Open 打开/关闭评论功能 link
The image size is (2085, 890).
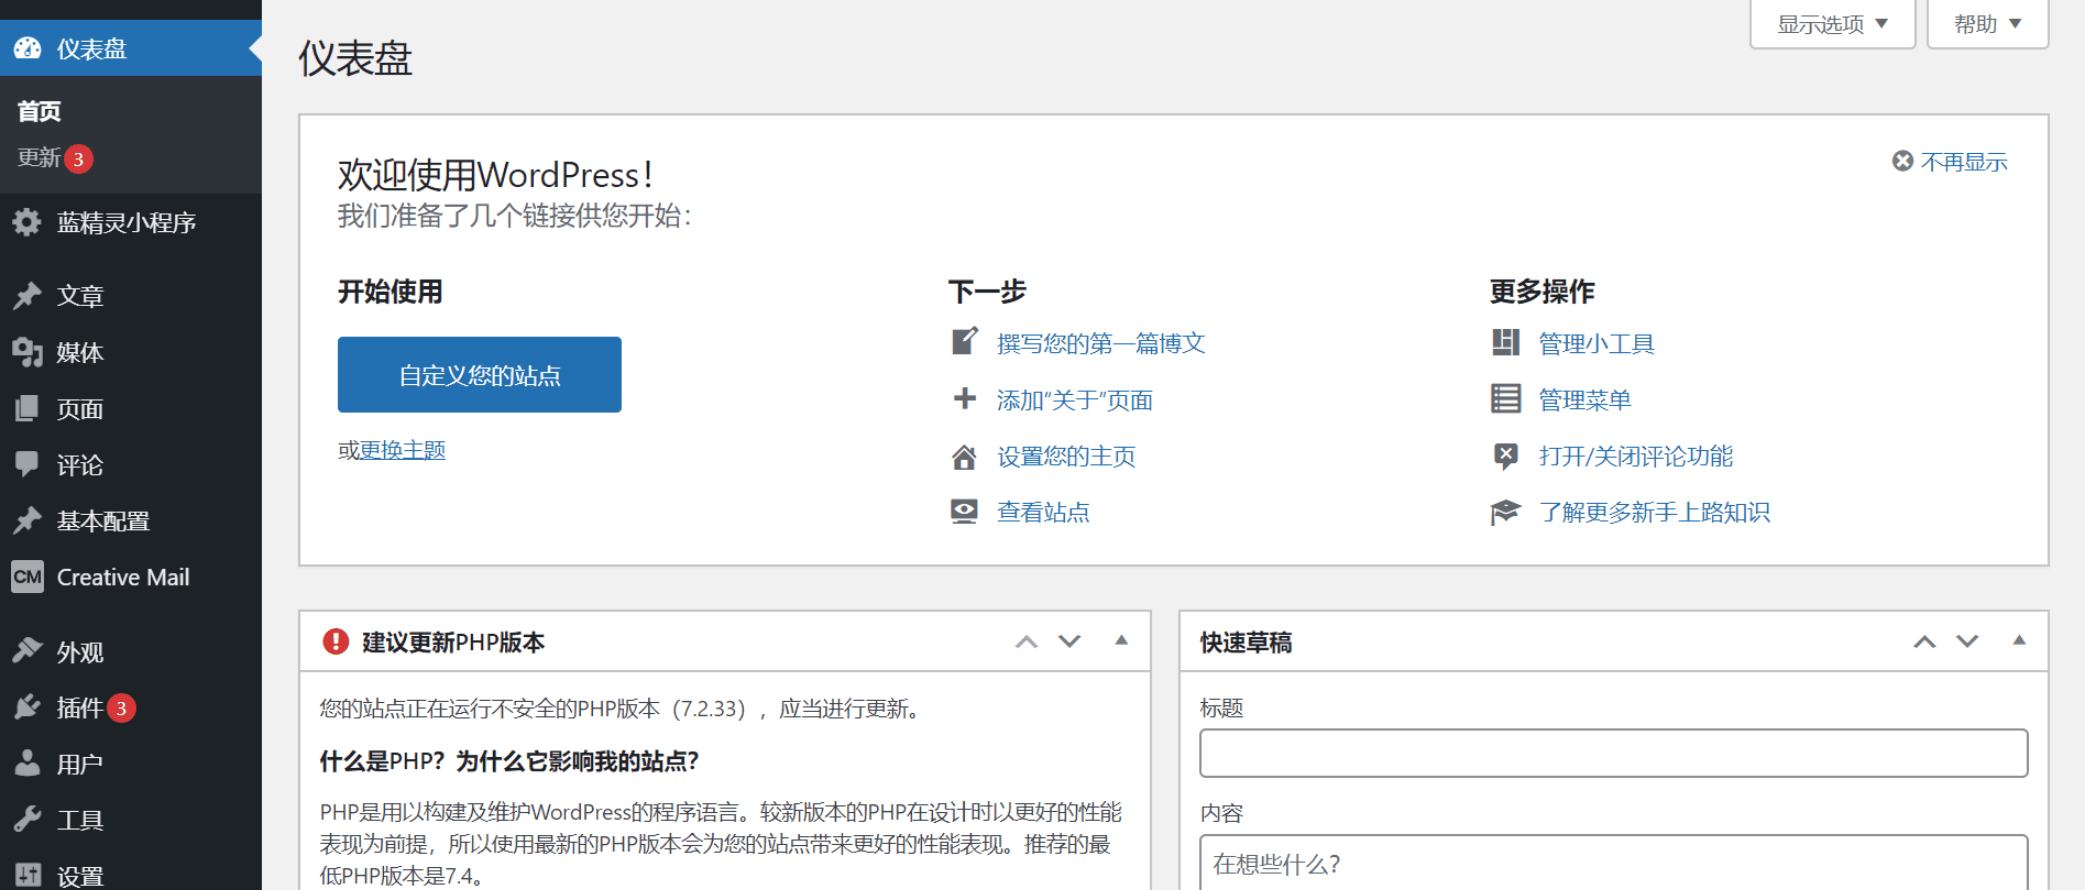1636,456
